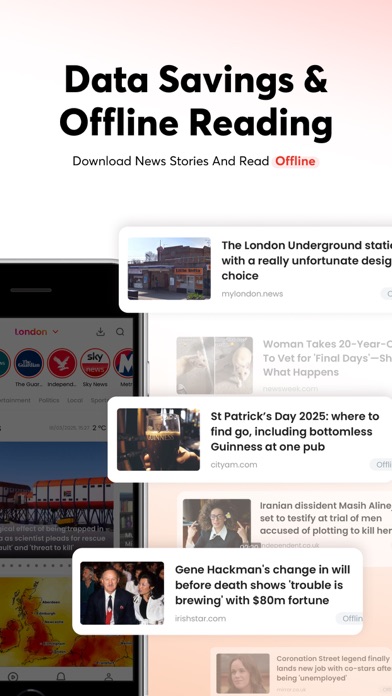Read 'The London Underground station' headline
This screenshot has width=392, height=696.
[x=307, y=260]
